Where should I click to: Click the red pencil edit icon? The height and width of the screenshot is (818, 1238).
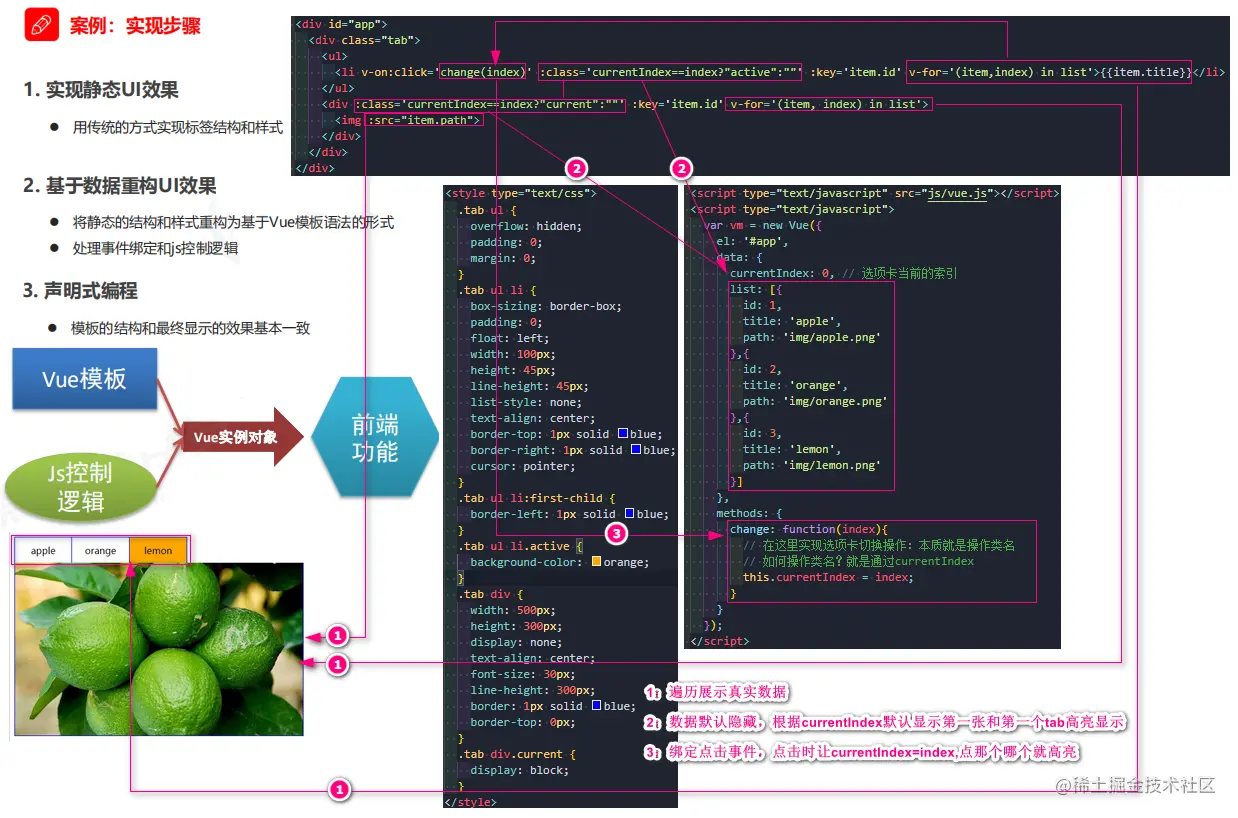click(42, 25)
